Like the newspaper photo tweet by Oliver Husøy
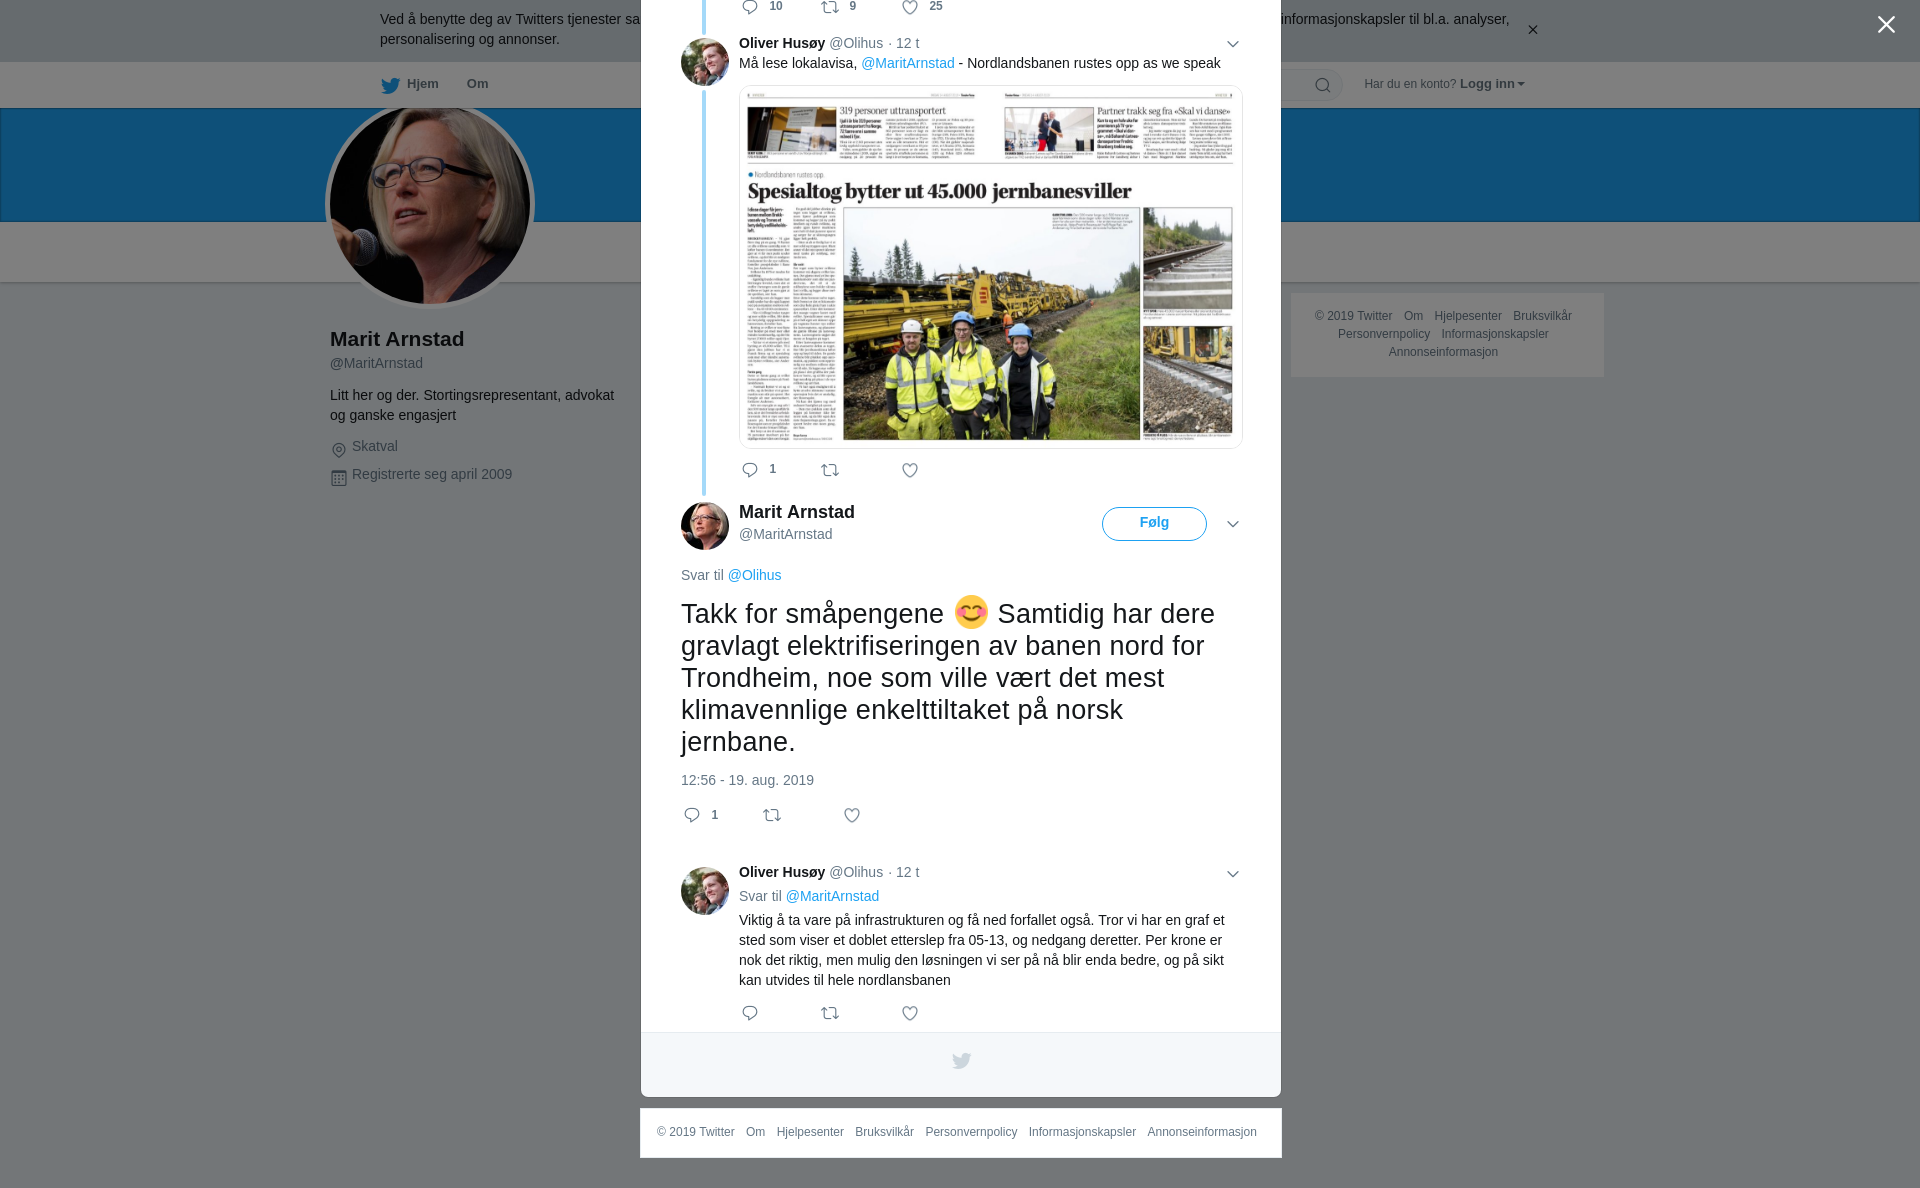 click(x=910, y=470)
